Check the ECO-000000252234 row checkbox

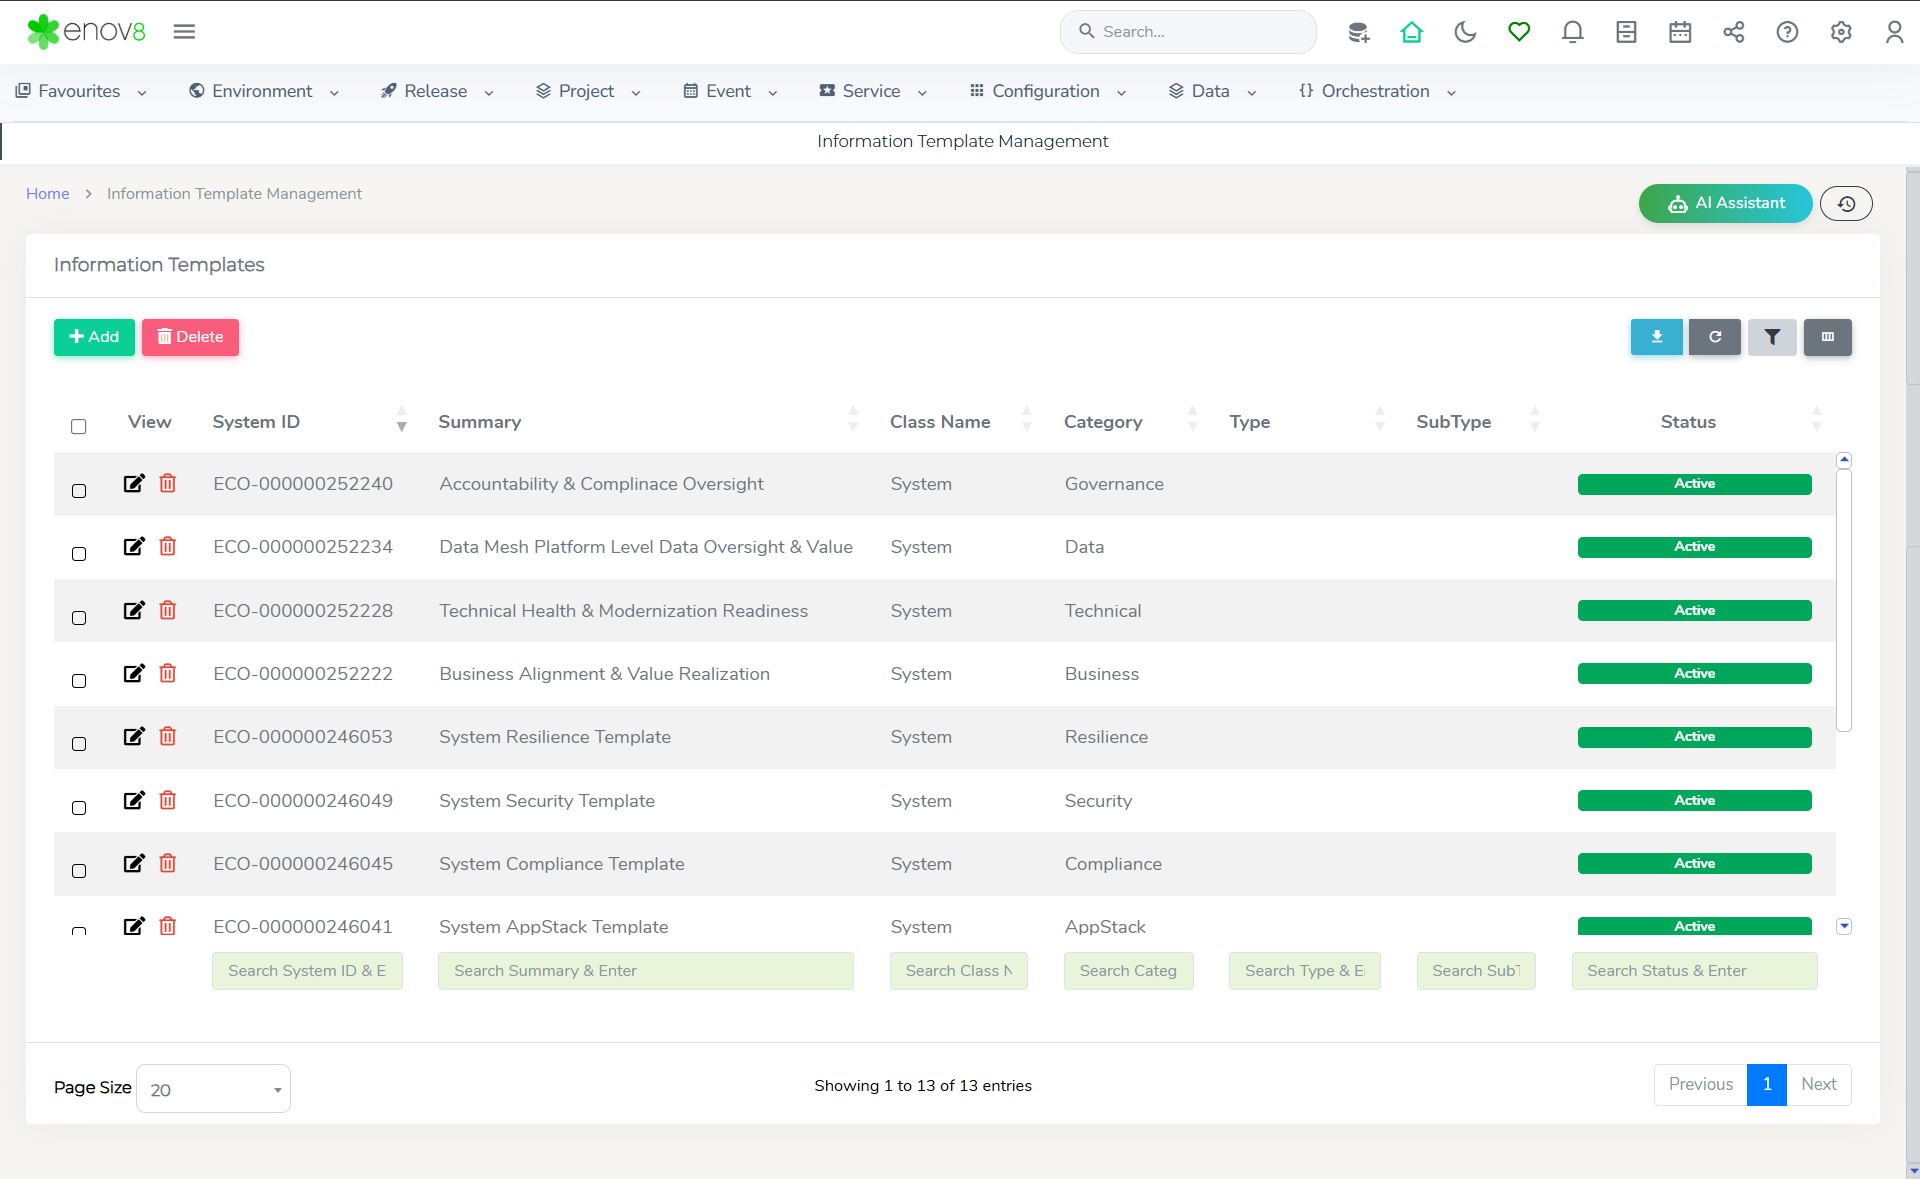point(79,554)
